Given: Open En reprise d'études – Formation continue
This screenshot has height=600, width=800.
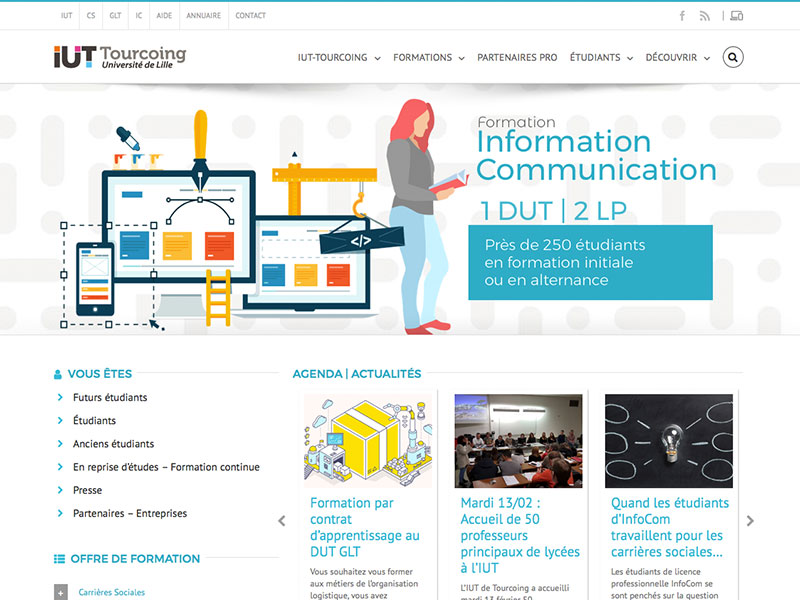Looking at the screenshot, I should click(166, 467).
